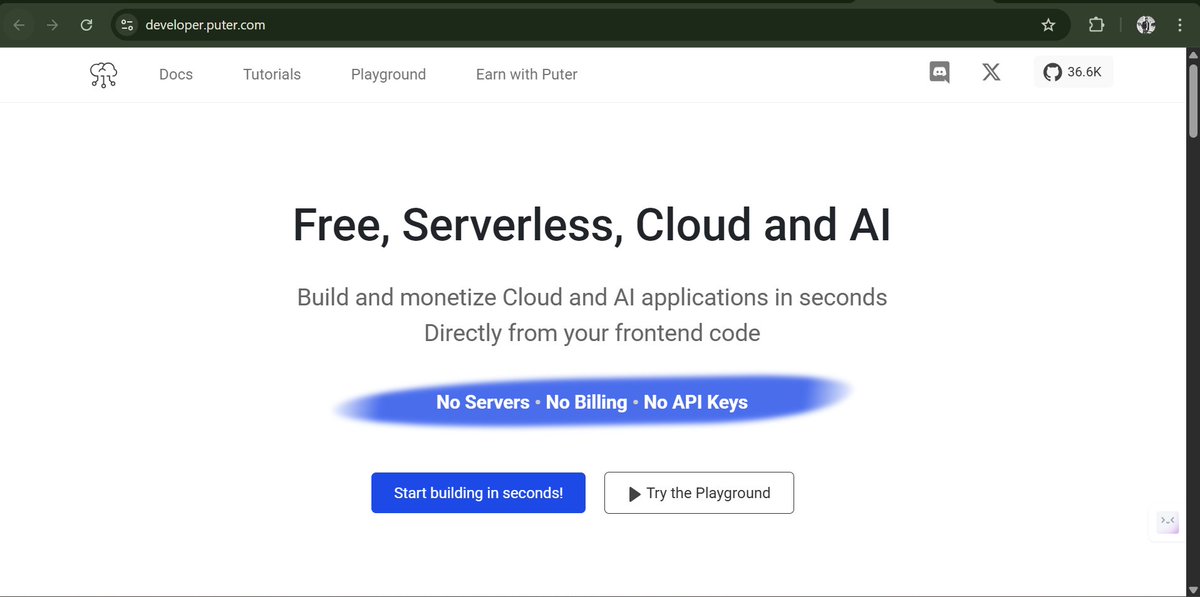Click the site permissions icon in address bar

pos(126,24)
